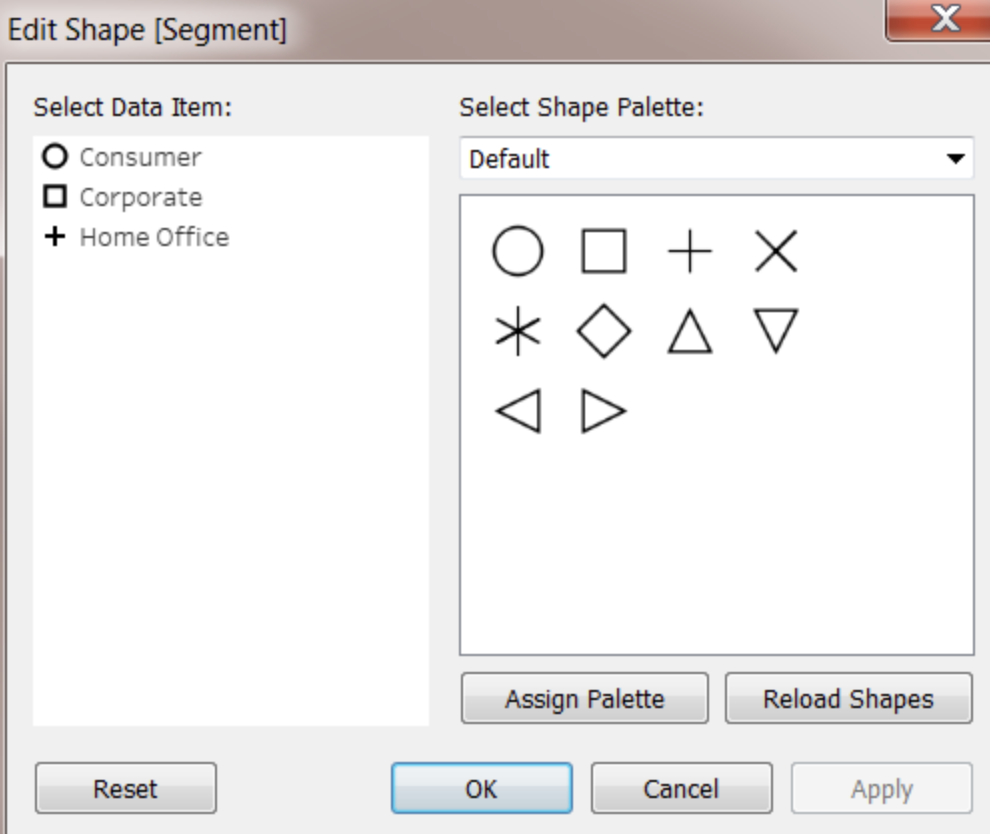
Task: Pick the right-pointing triangle shape
Action: pyautogui.click(x=603, y=411)
